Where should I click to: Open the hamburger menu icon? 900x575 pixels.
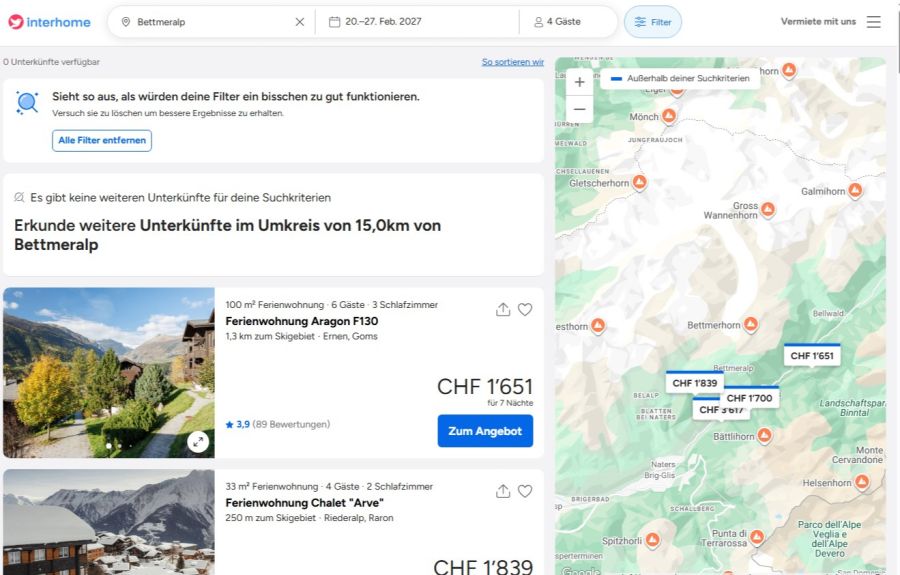874,22
